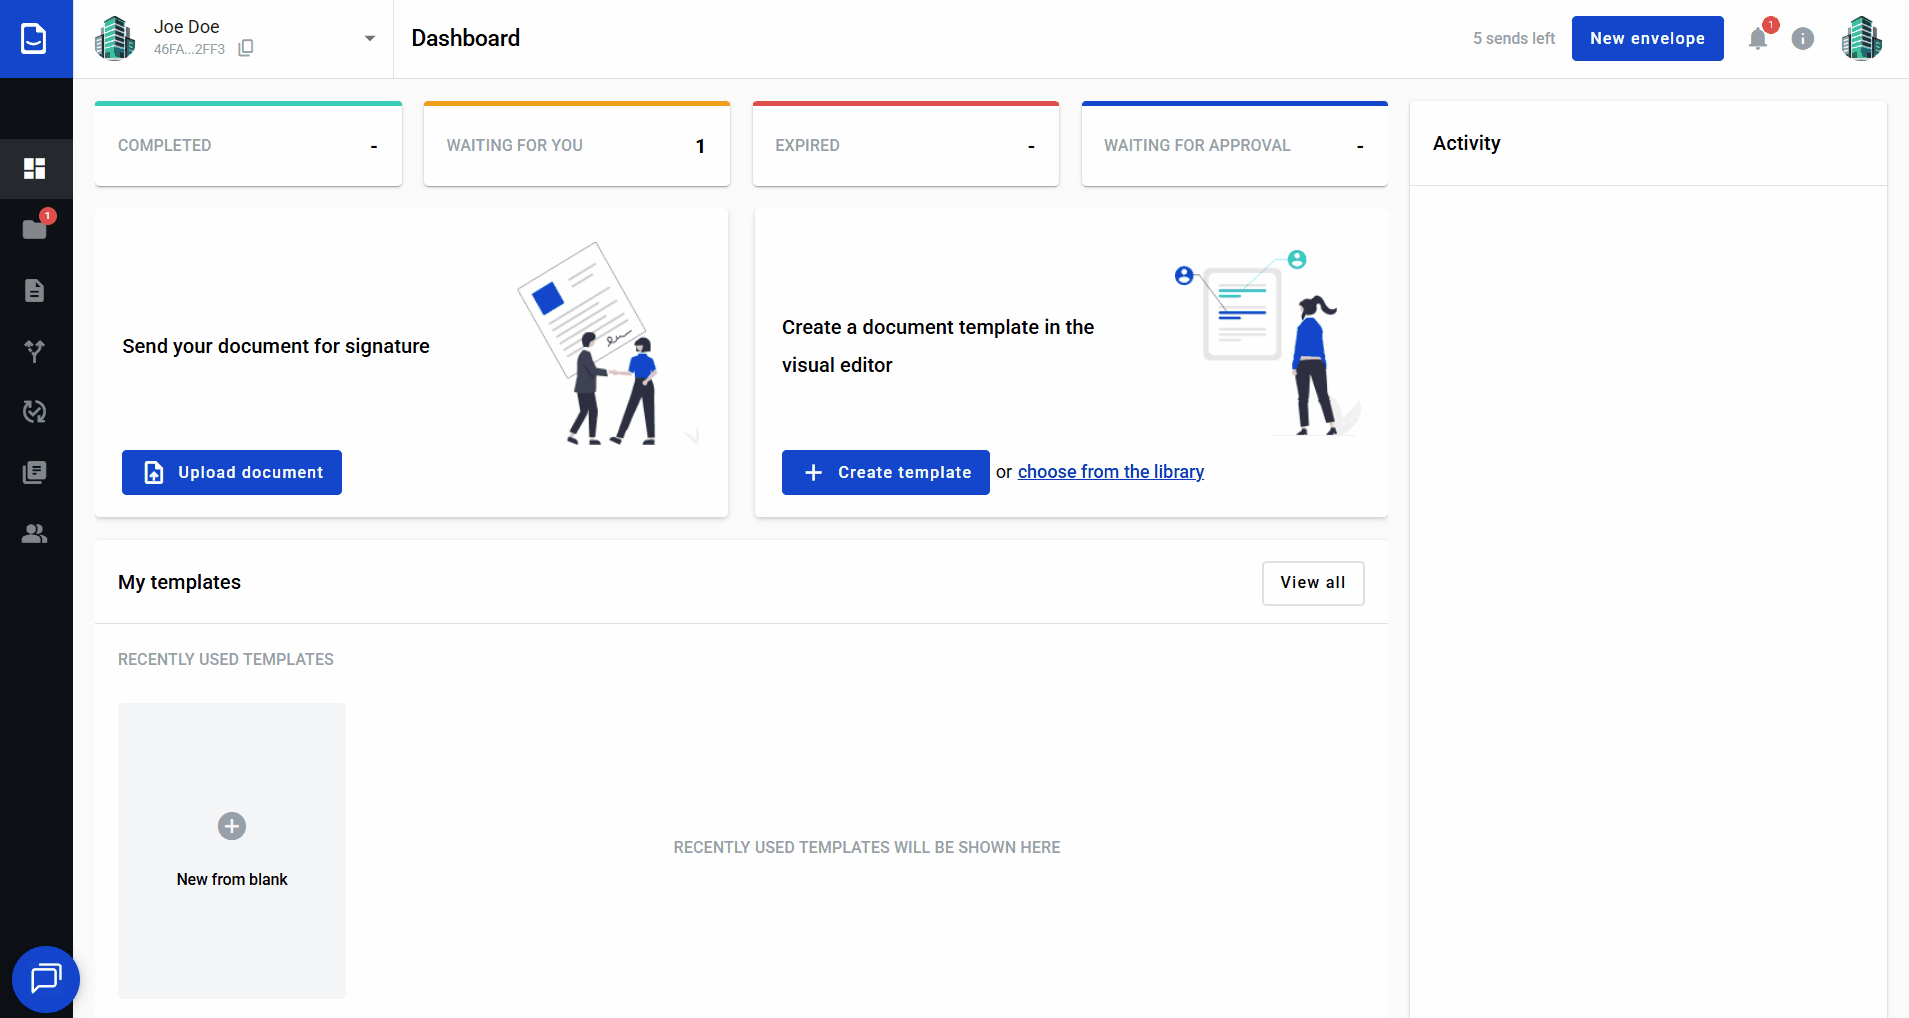Image resolution: width=1909 pixels, height=1018 pixels.
Task: Click the New from blank template tile
Action: tap(232, 850)
